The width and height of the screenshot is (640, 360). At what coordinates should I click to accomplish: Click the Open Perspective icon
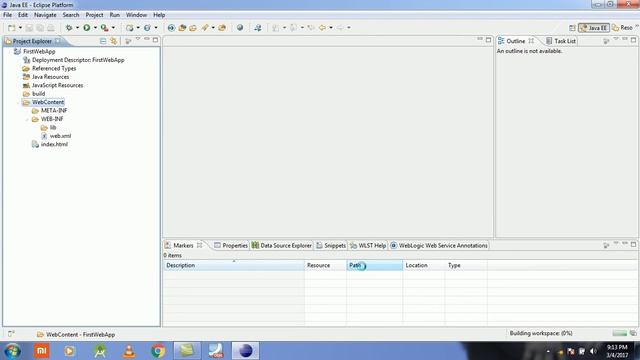tap(572, 28)
